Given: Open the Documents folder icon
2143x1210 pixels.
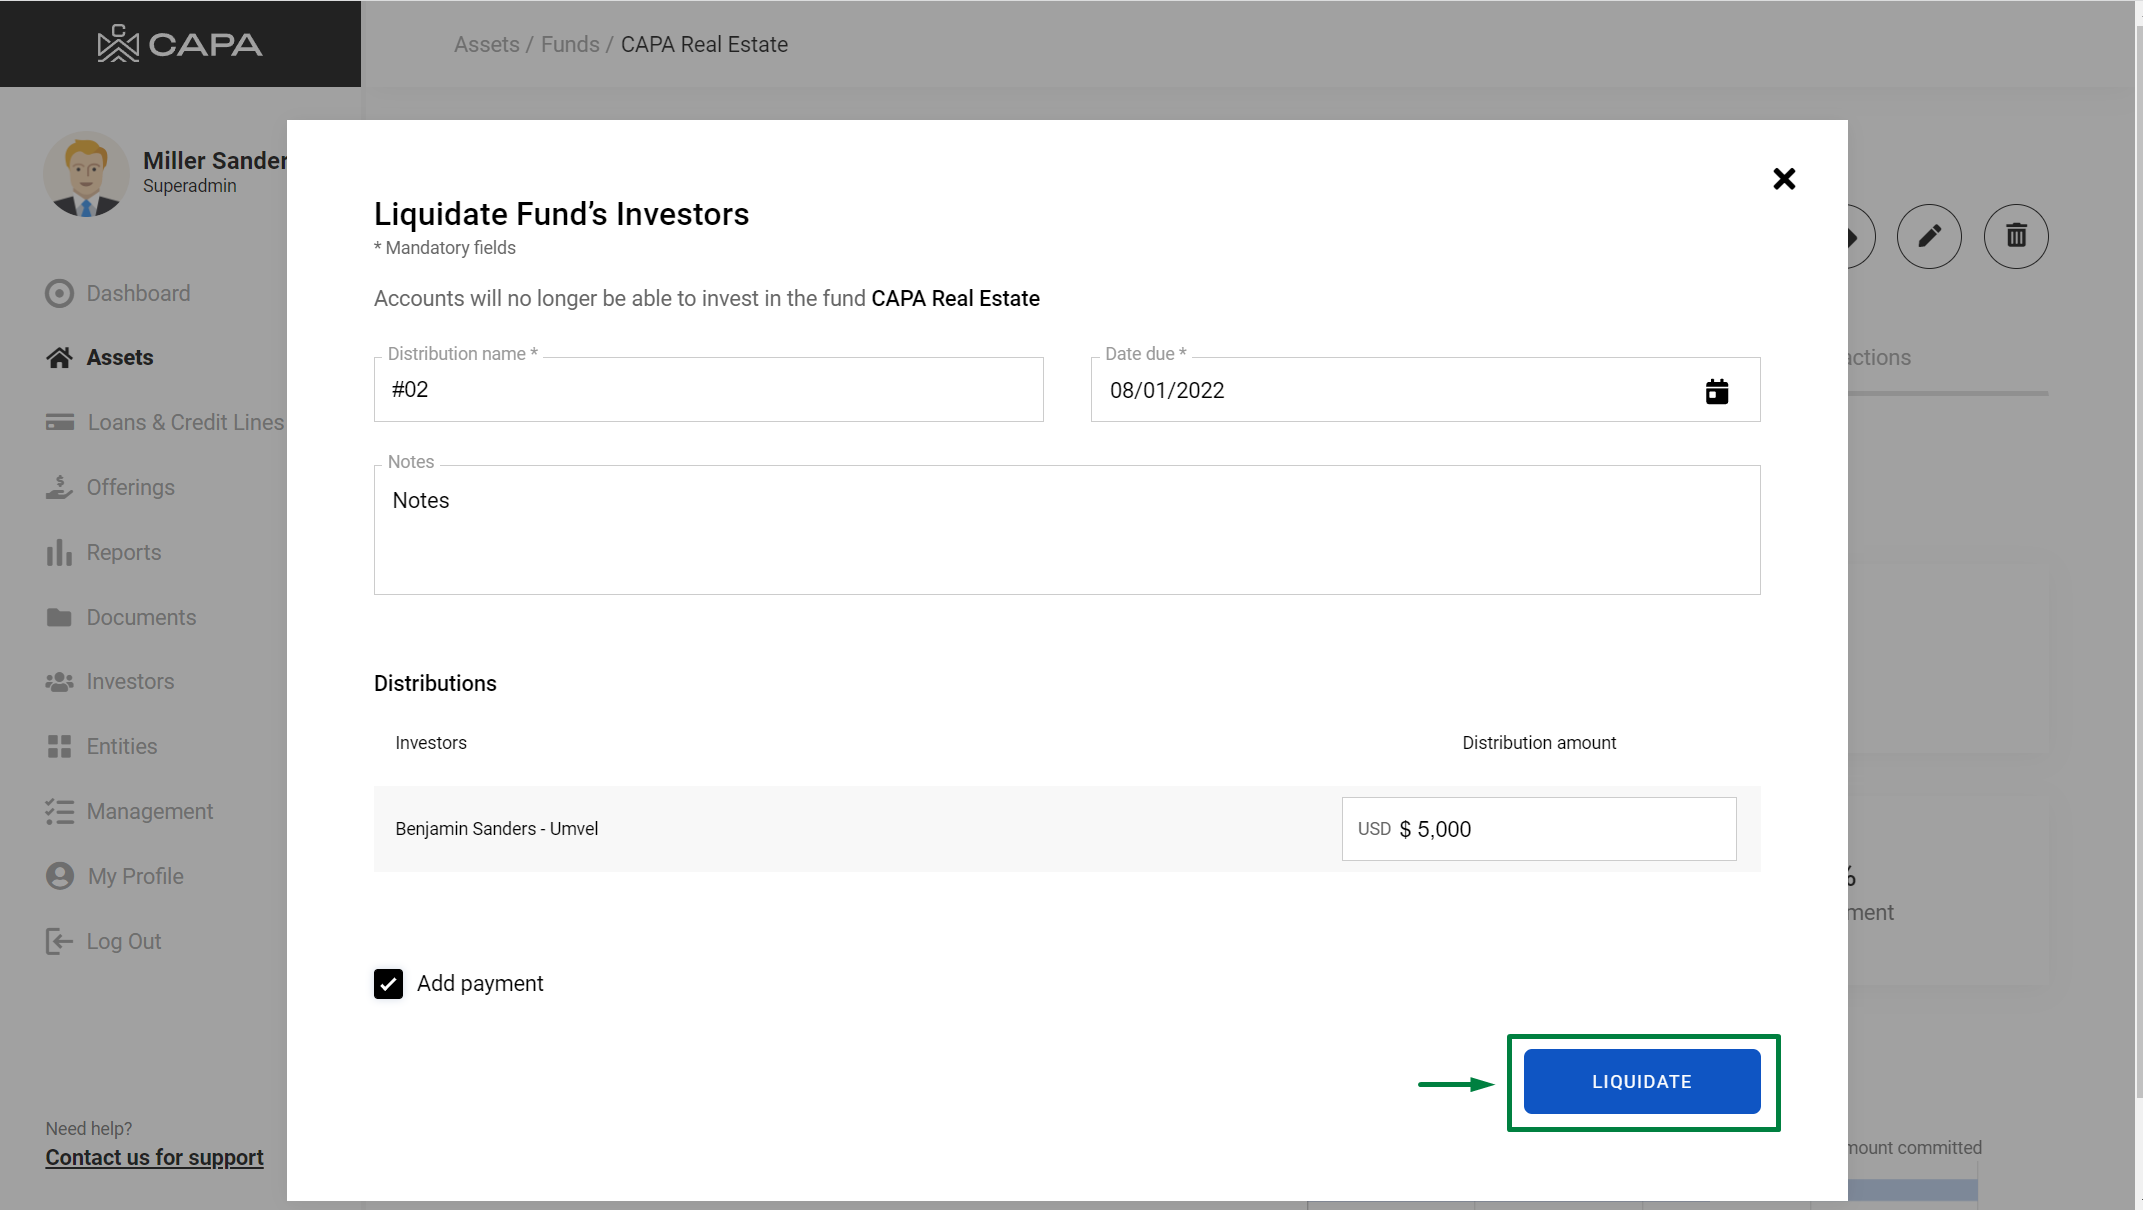Looking at the screenshot, I should (x=59, y=617).
